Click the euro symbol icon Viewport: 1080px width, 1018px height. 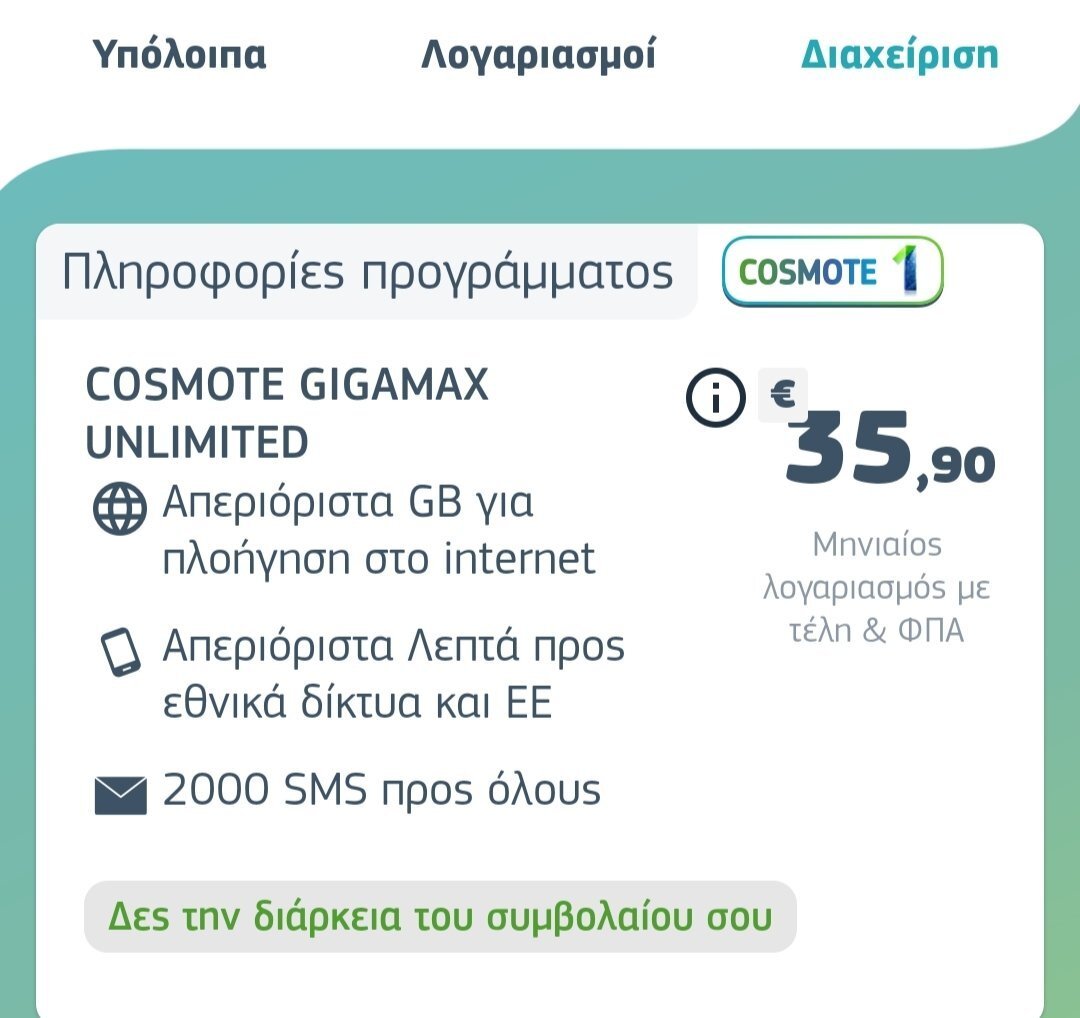pyautogui.click(x=782, y=395)
